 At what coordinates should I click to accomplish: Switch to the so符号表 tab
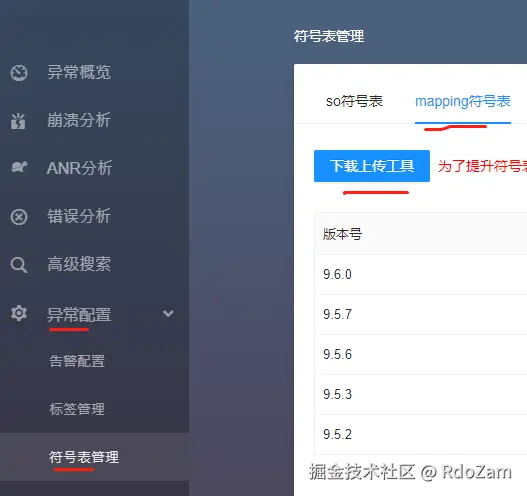tap(354, 101)
